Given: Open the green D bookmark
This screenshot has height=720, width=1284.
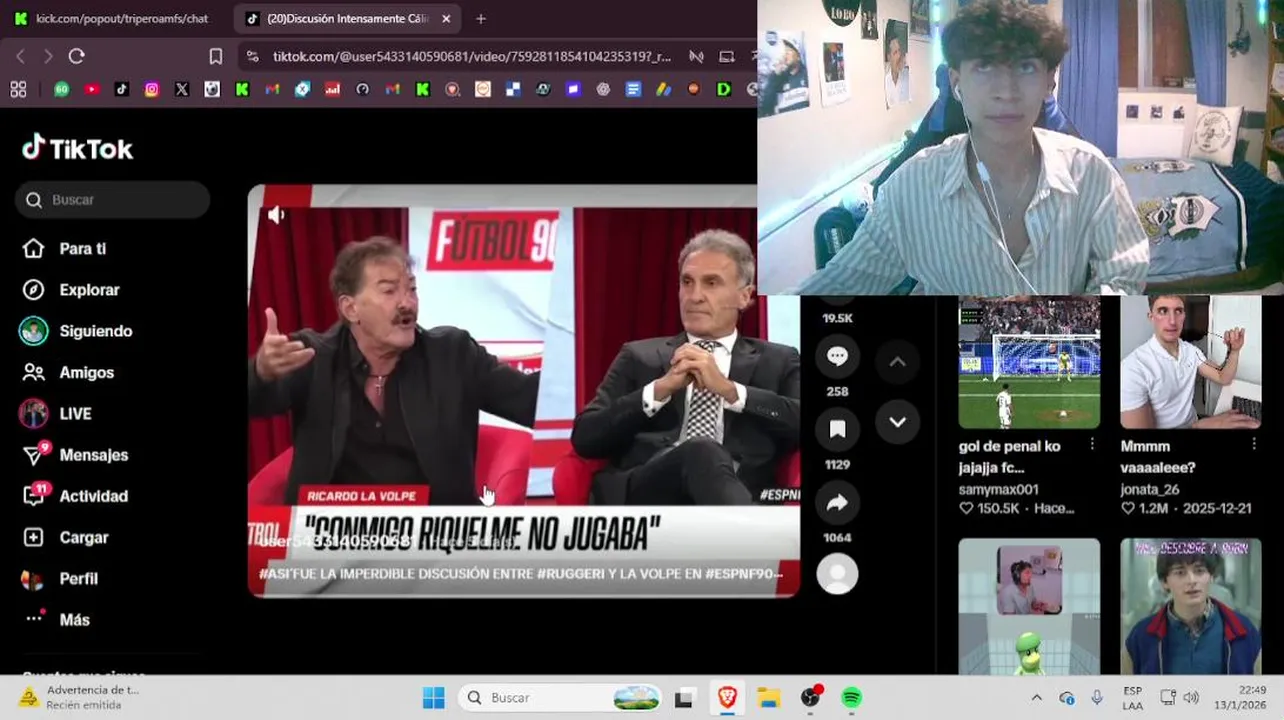Looking at the screenshot, I should (x=724, y=89).
